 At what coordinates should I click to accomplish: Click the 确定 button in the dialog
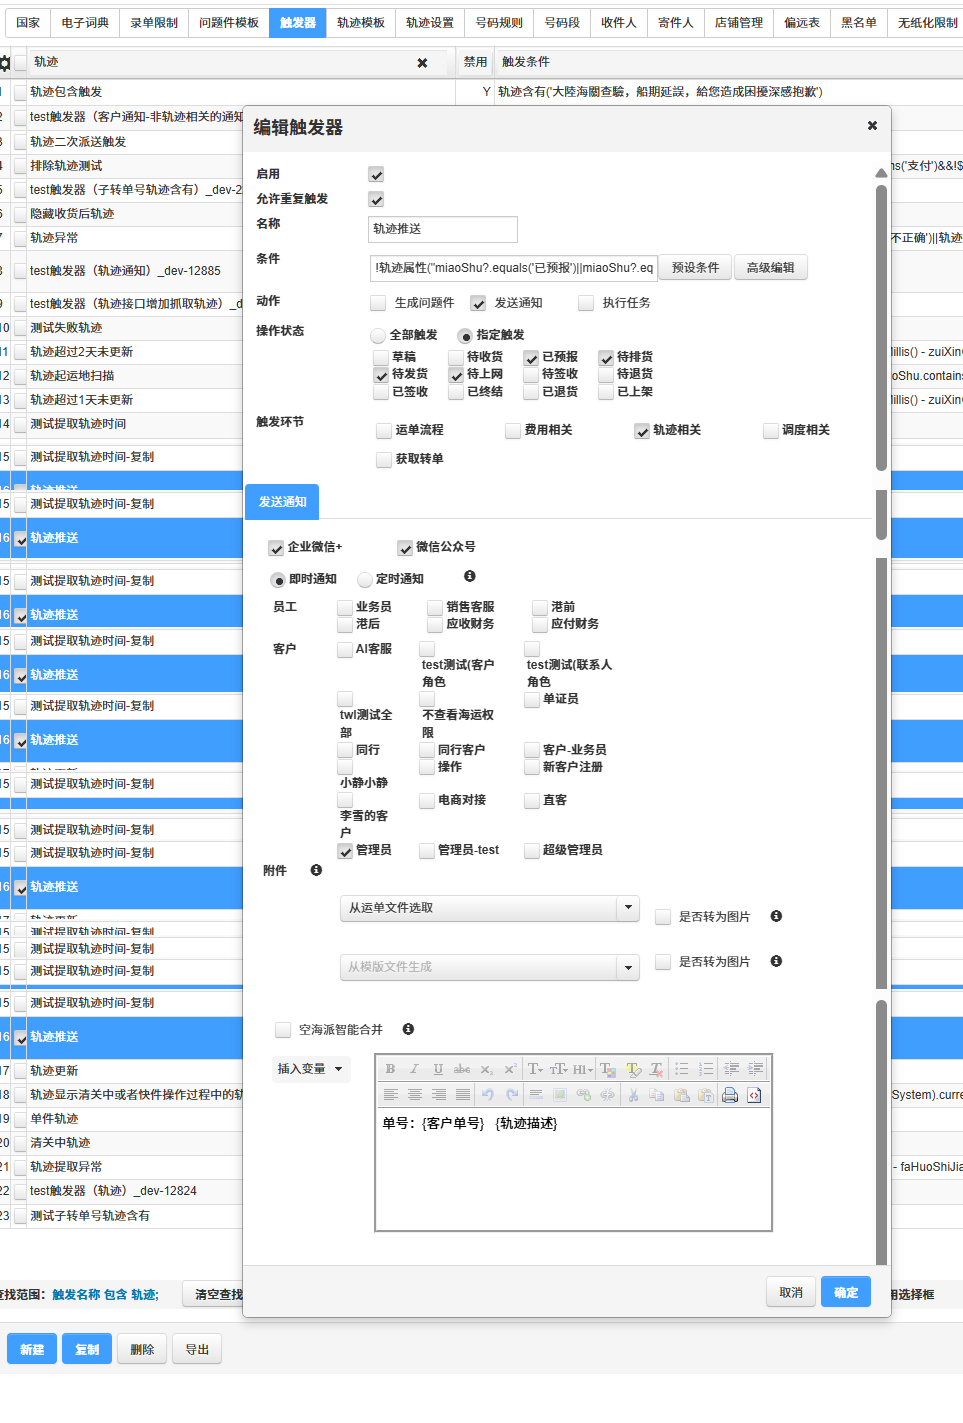click(846, 1292)
